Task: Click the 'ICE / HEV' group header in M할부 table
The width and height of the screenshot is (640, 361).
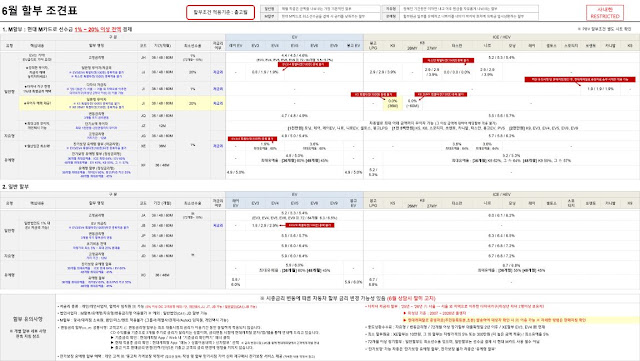Action: tap(501, 37)
